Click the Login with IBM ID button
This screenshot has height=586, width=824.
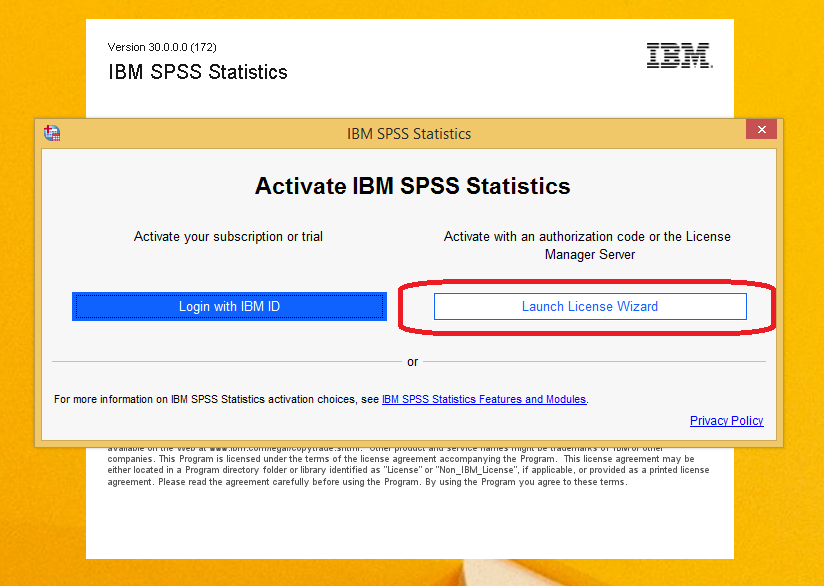pos(229,306)
